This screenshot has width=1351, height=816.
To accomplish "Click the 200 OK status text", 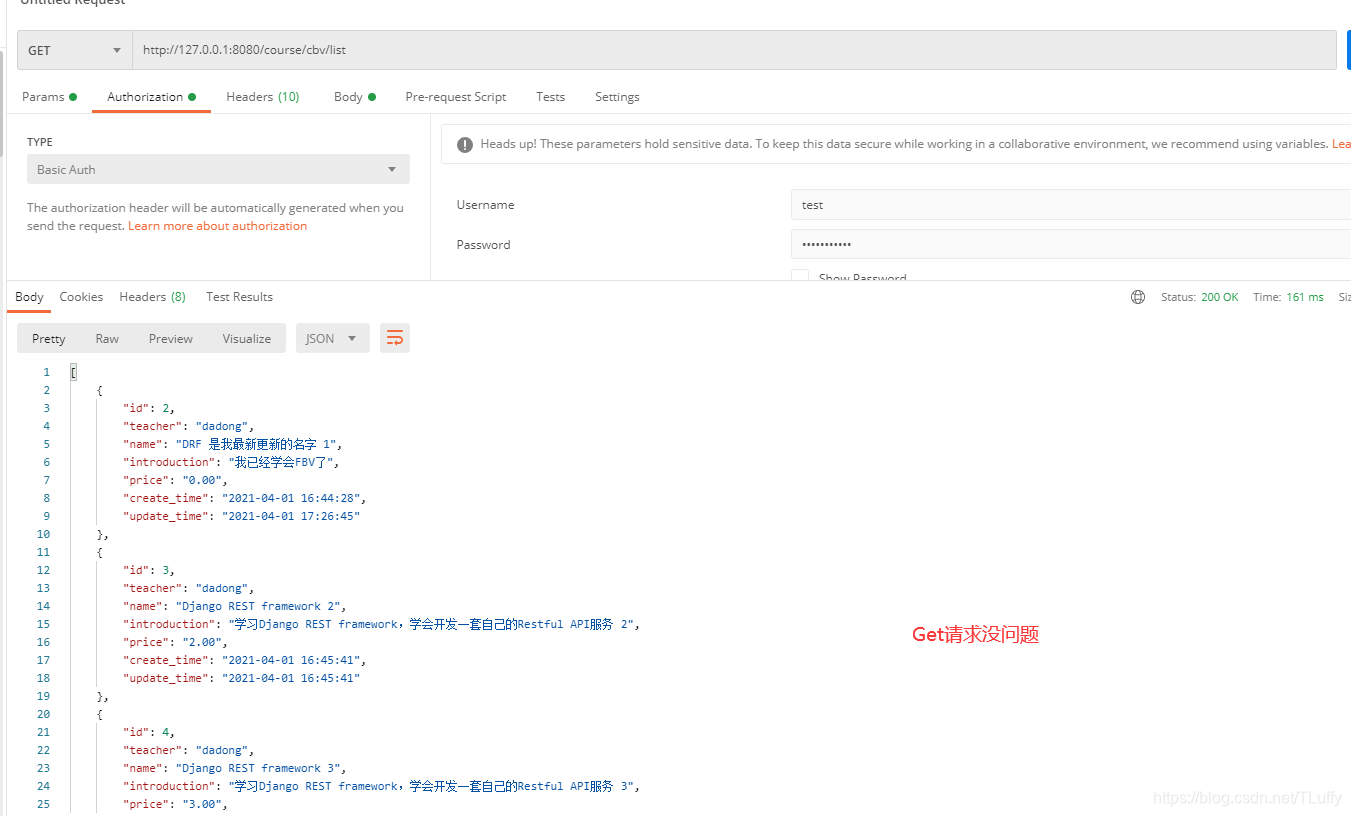I will 1220,297.
